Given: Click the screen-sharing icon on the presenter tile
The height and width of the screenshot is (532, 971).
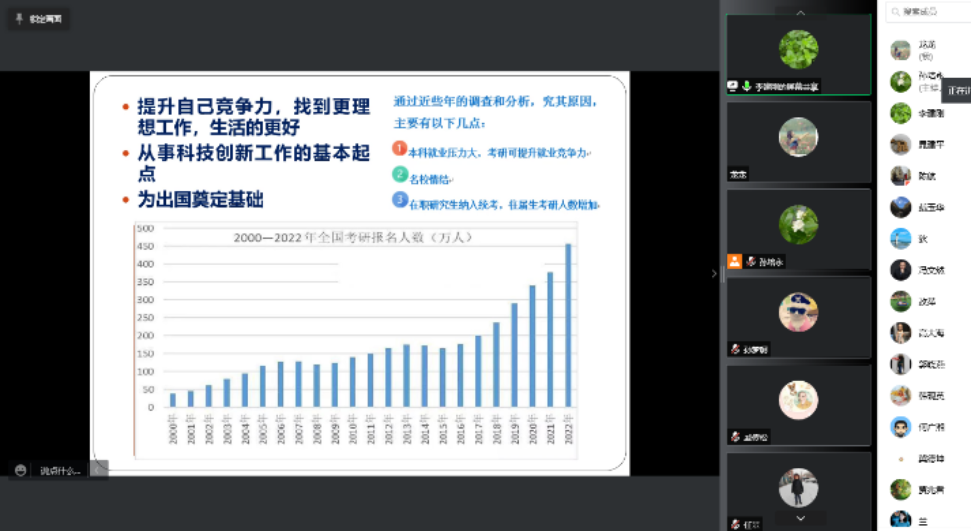Looking at the screenshot, I should click(x=733, y=86).
